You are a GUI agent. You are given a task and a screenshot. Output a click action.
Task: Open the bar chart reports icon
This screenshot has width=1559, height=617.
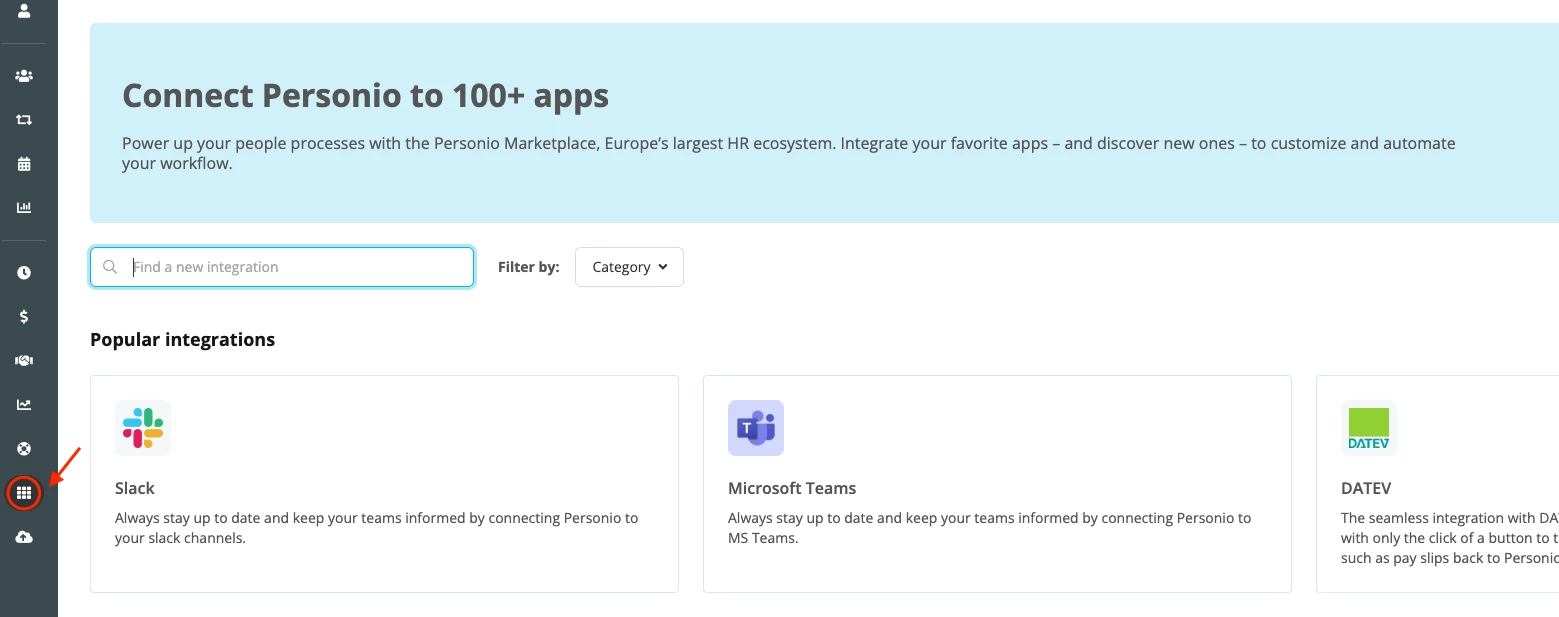[24, 208]
